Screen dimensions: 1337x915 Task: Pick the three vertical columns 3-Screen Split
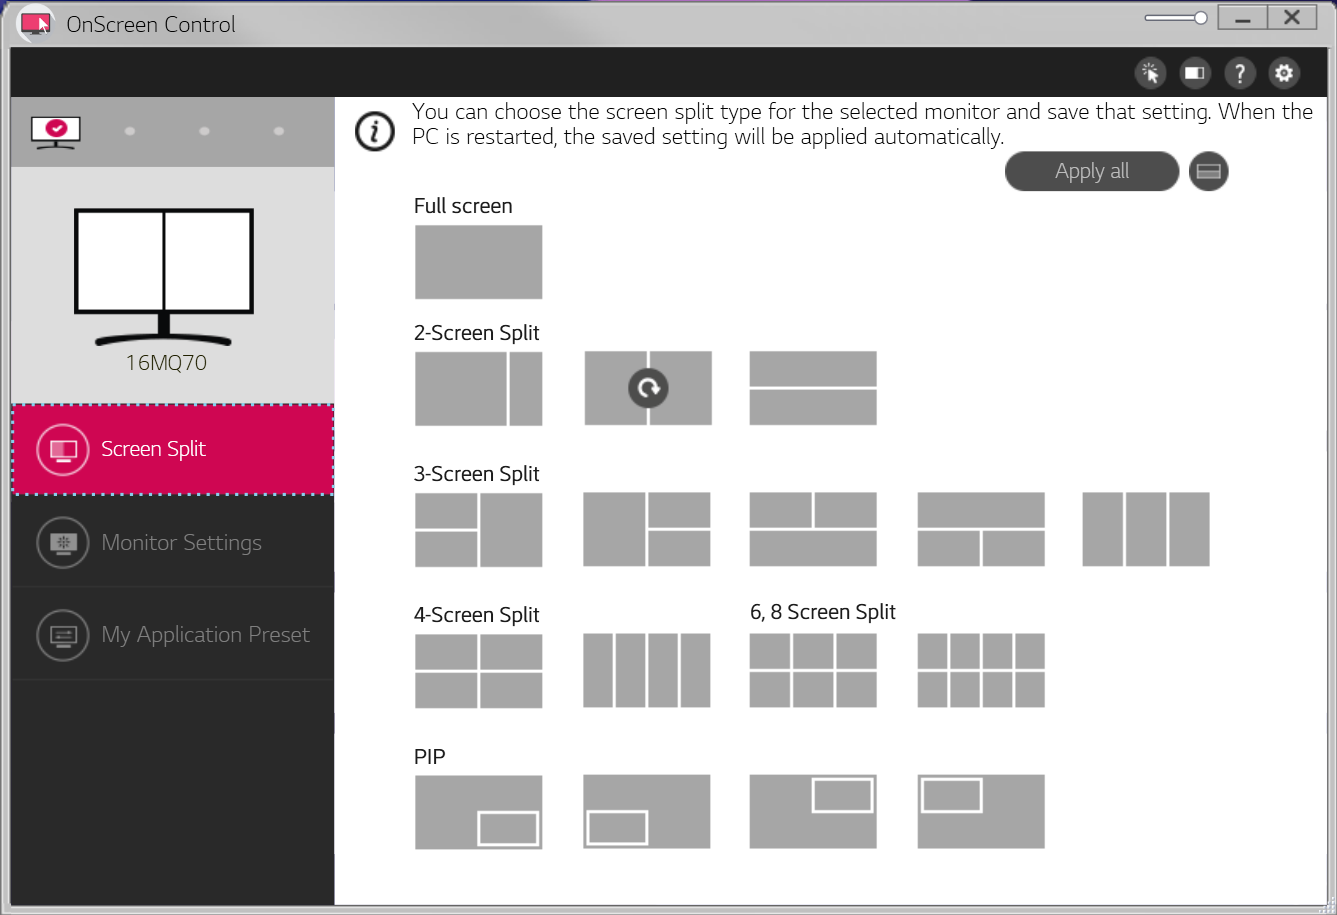click(1146, 529)
